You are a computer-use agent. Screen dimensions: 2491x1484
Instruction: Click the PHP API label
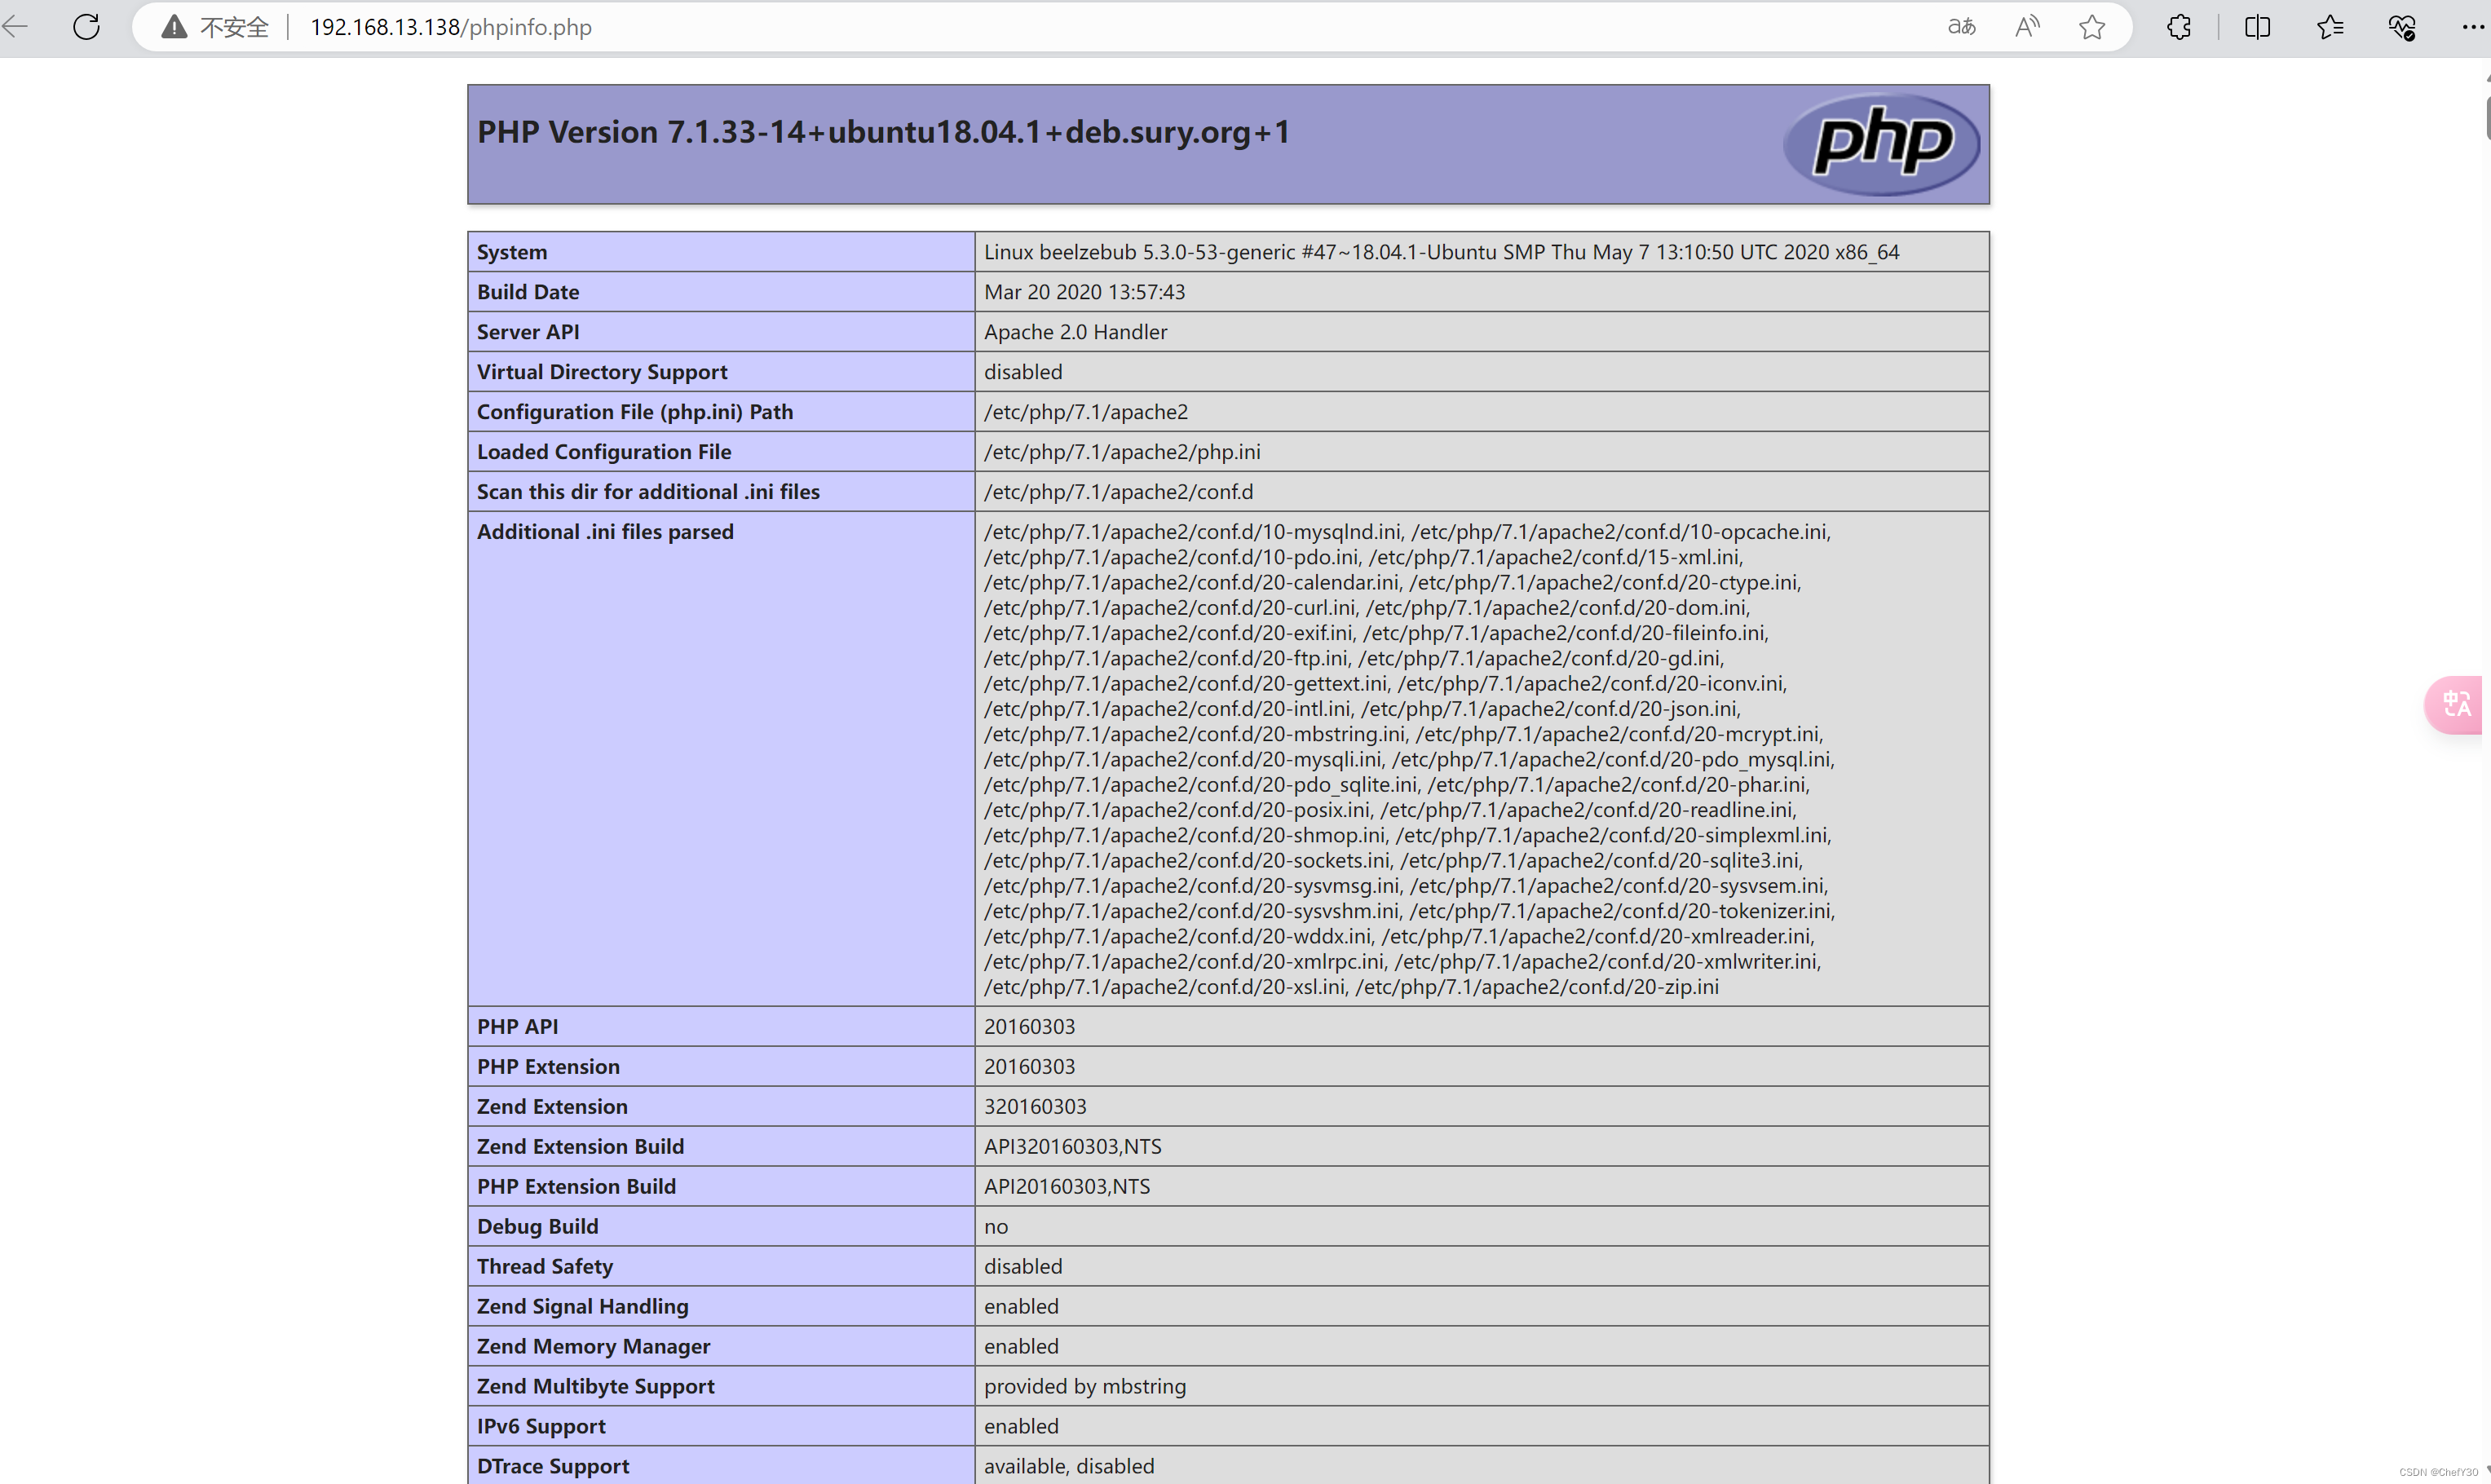(x=518, y=1026)
